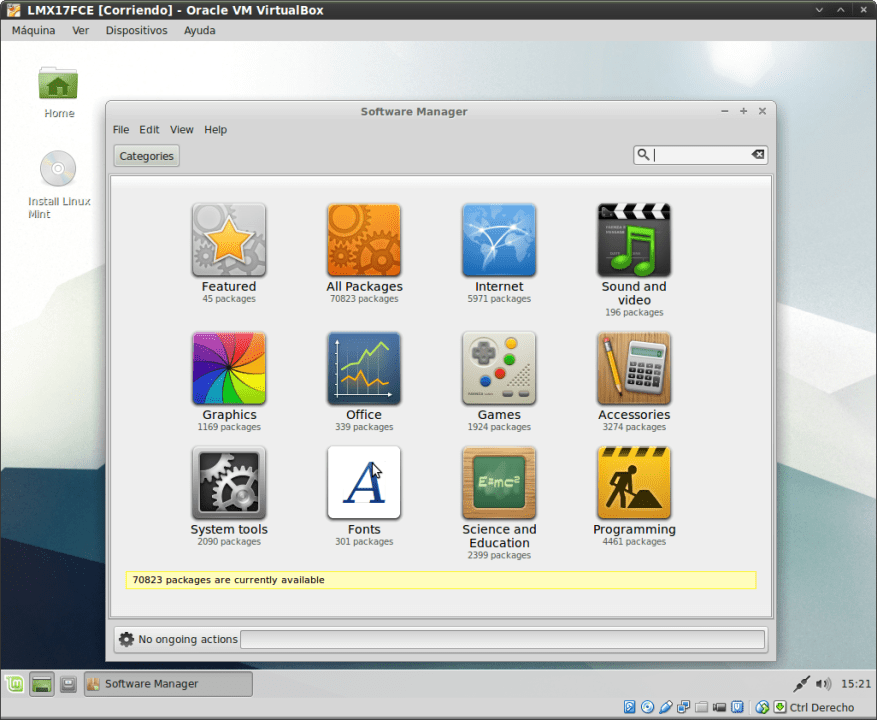Image resolution: width=877 pixels, height=720 pixels.
Task: Click inside the package search field
Action: click(700, 154)
